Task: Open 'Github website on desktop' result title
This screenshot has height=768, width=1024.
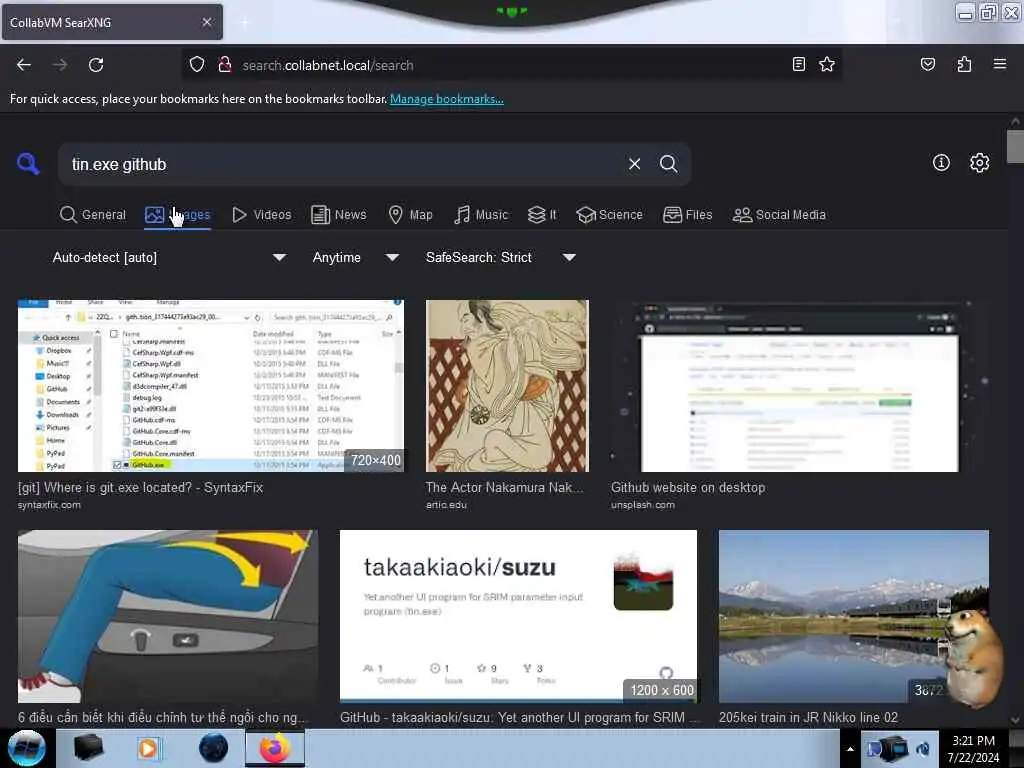Action: 688,488
